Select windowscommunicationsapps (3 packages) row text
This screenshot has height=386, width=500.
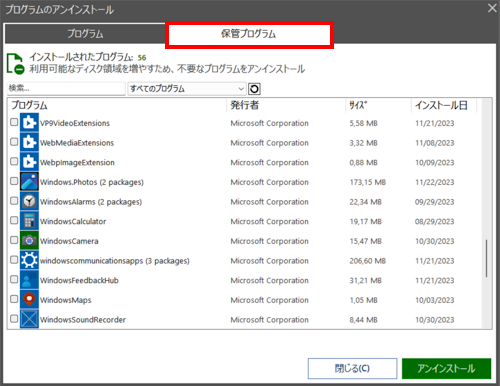[115, 261]
